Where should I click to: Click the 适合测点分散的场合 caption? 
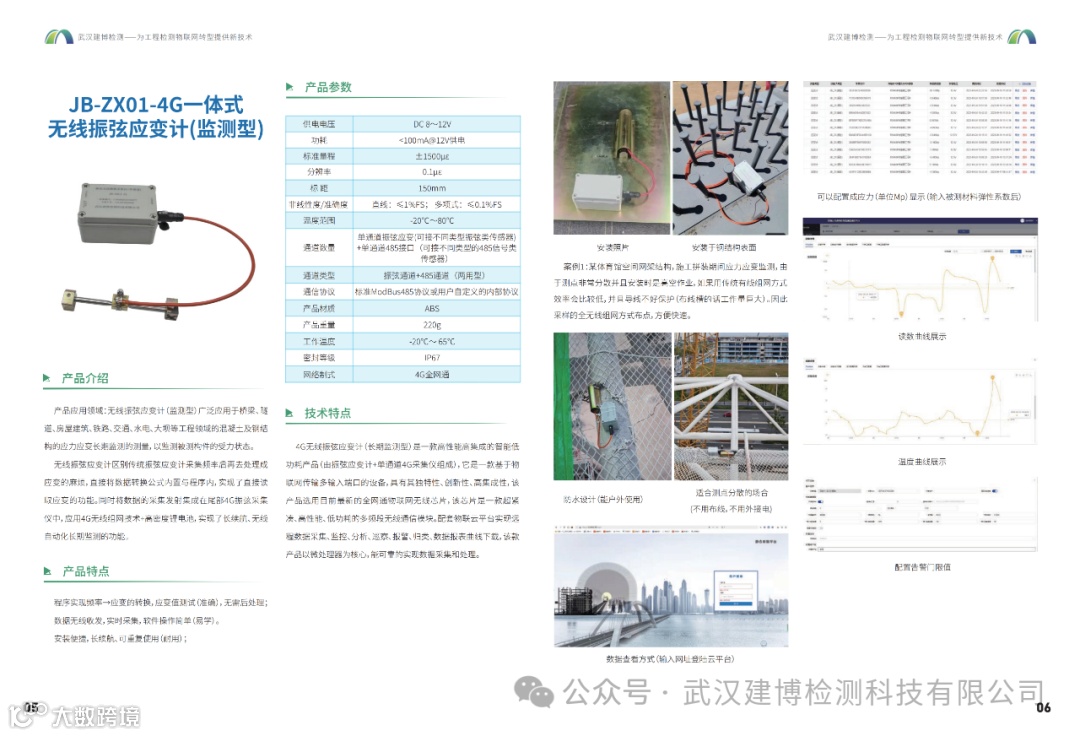pos(731,493)
